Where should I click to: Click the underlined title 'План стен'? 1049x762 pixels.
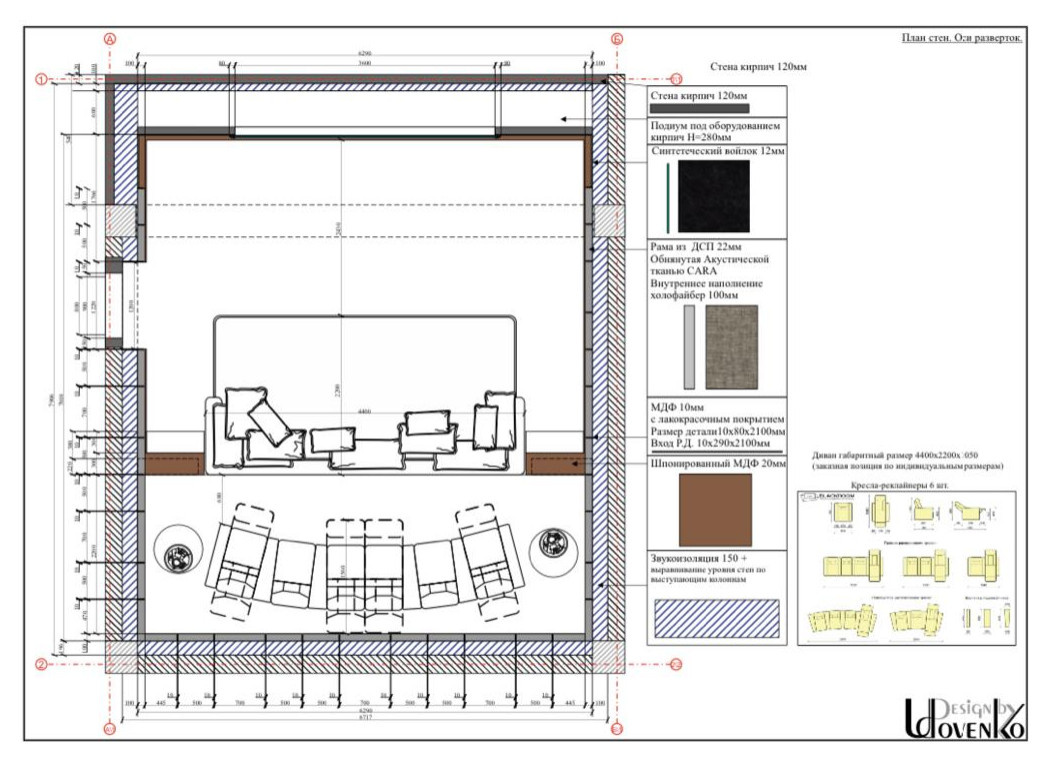961,39
